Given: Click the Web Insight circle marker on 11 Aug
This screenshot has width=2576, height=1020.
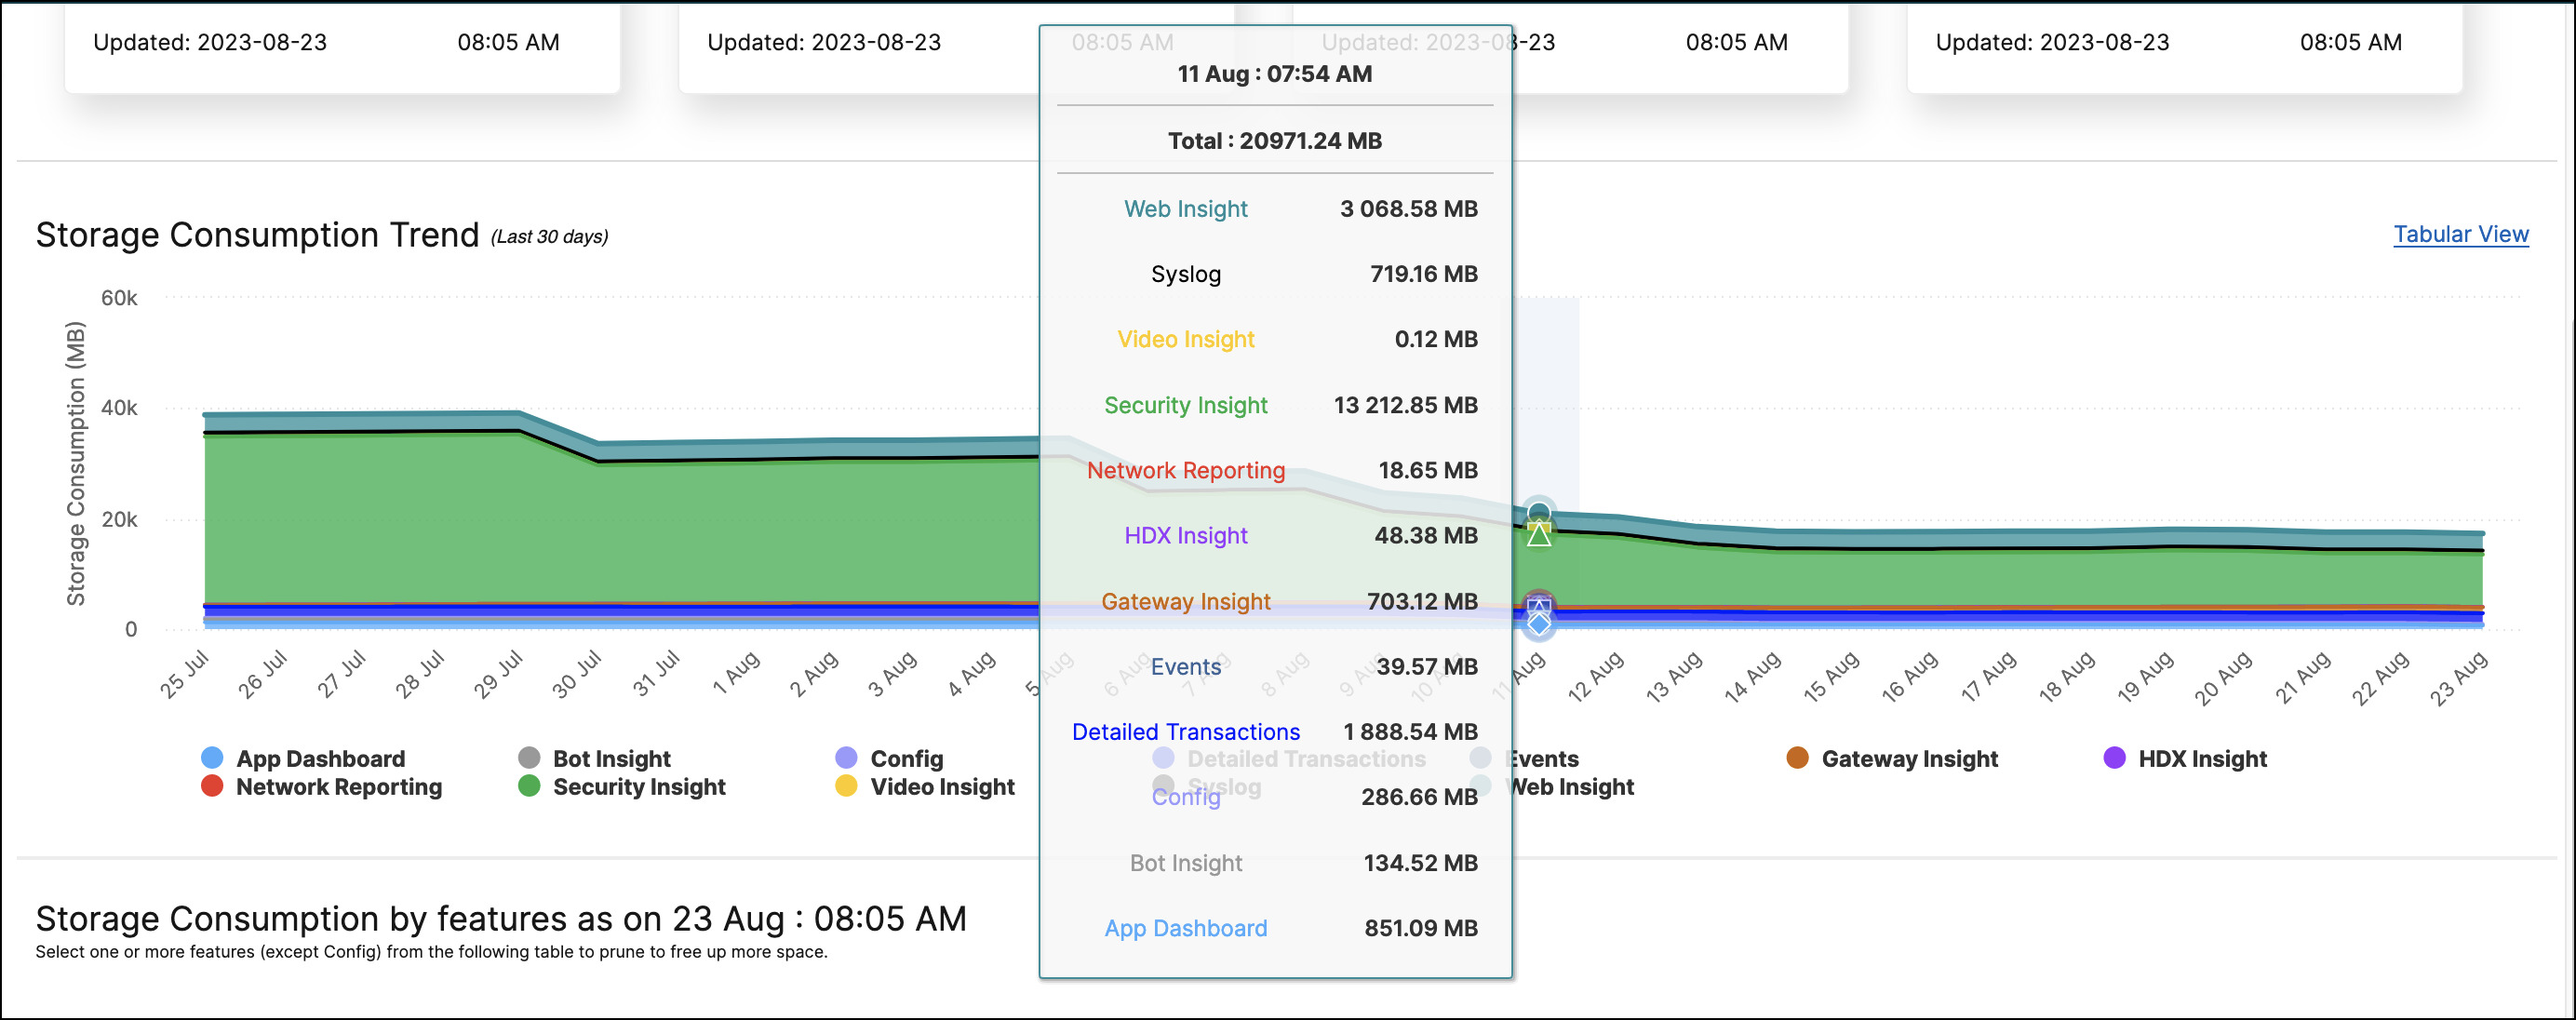Looking at the screenshot, I should 1539,513.
